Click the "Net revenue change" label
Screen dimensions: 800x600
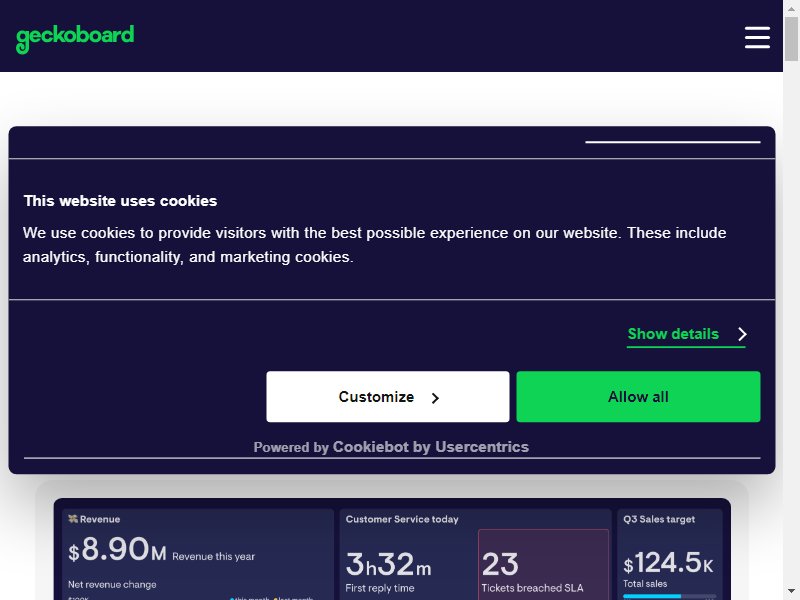click(112, 585)
